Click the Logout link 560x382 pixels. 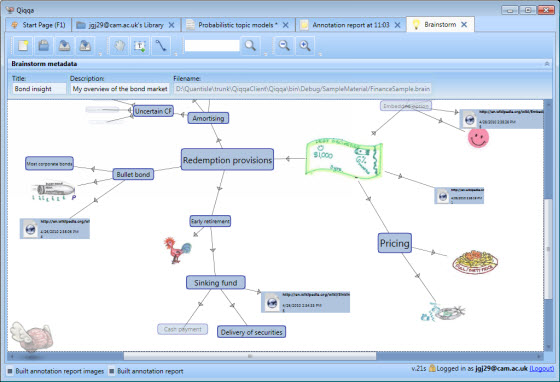click(541, 368)
